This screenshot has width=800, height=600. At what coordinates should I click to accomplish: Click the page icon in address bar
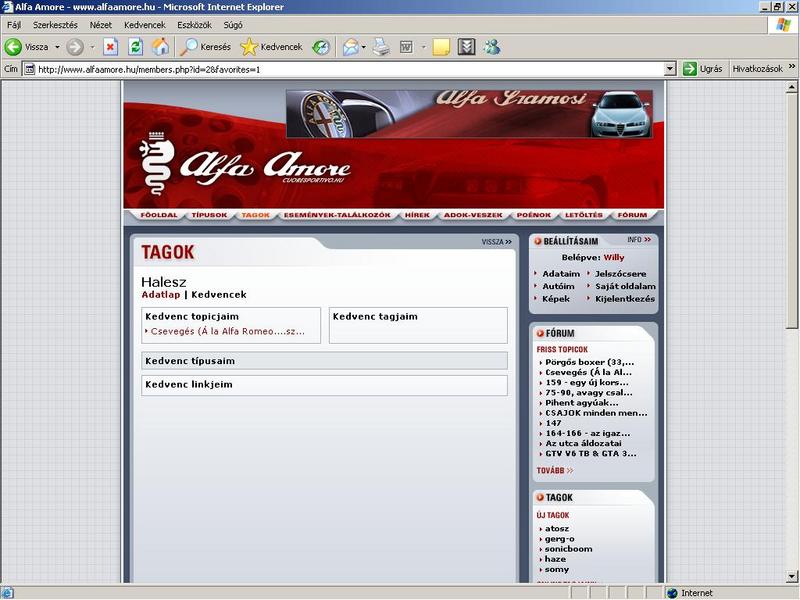click(x=30, y=69)
